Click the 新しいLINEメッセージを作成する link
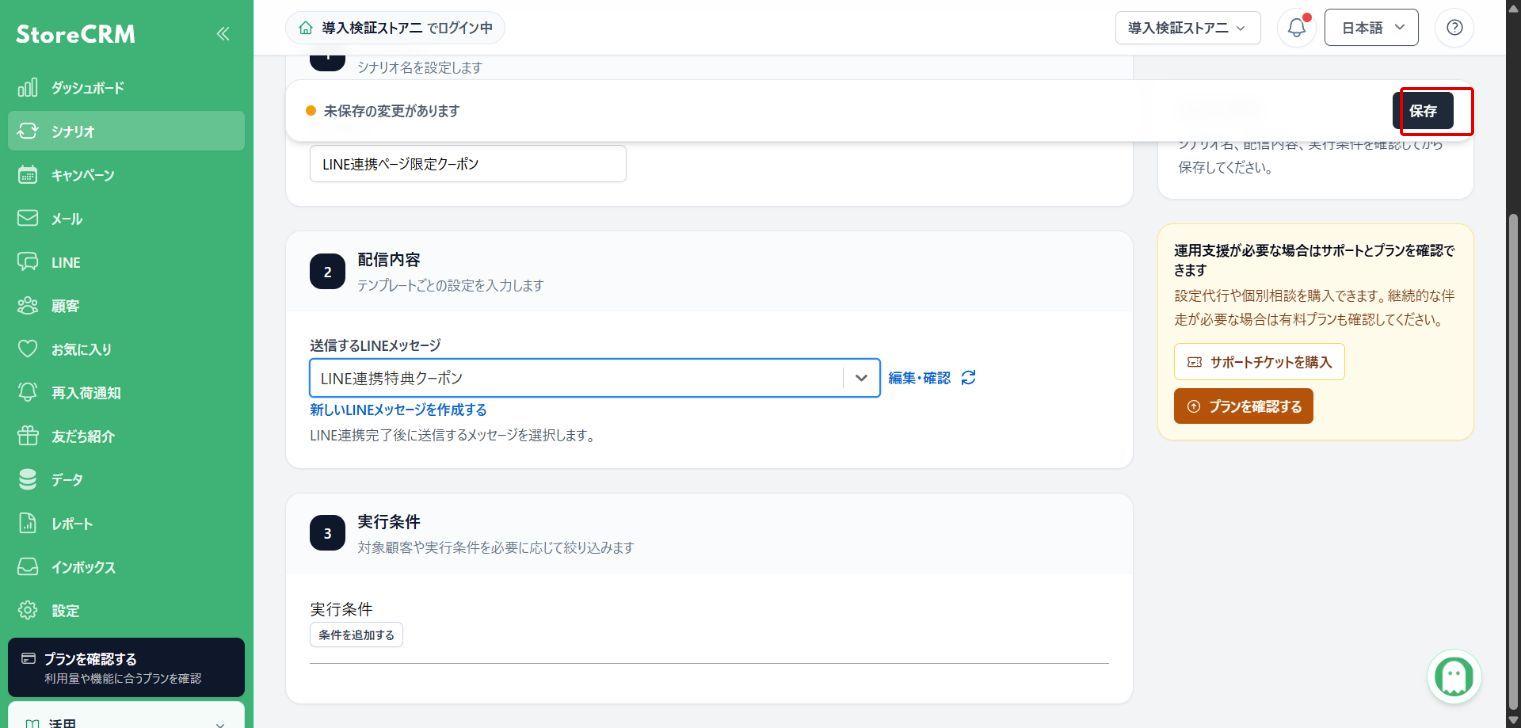The width and height of the screenshot is (1521, 728). pyautogui.click(x=398, y=410)
